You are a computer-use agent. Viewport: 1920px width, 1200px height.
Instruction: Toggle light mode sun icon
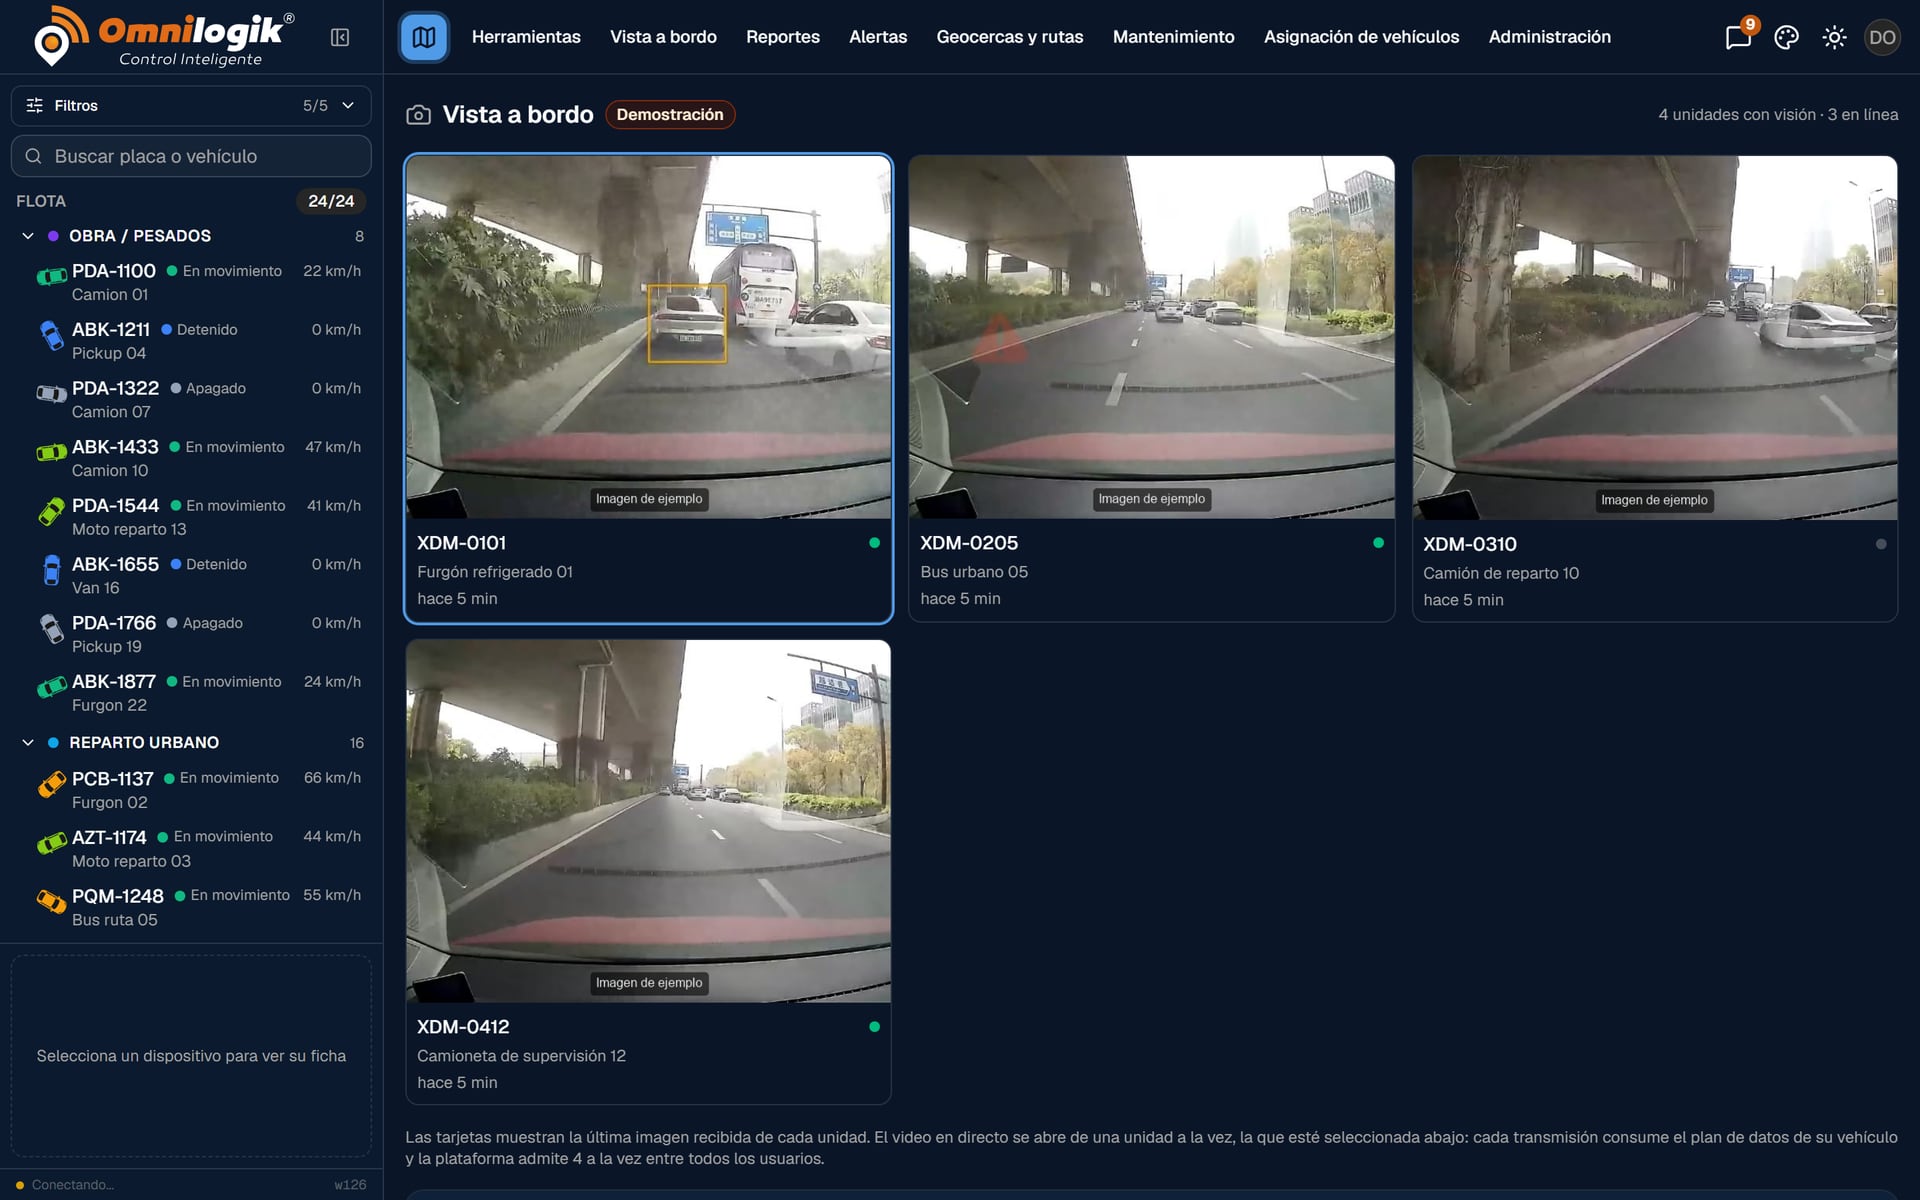(x=1834, y=37)
